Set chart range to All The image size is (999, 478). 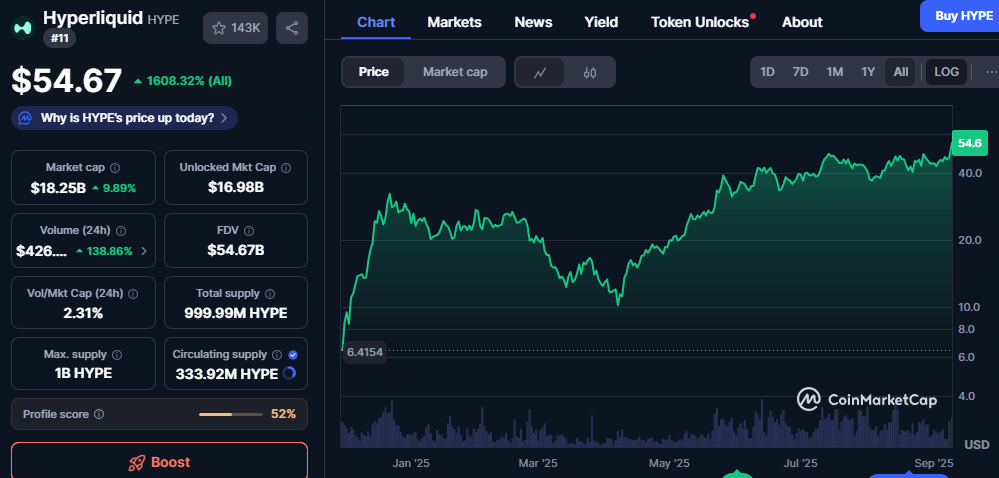coord(900,72)
